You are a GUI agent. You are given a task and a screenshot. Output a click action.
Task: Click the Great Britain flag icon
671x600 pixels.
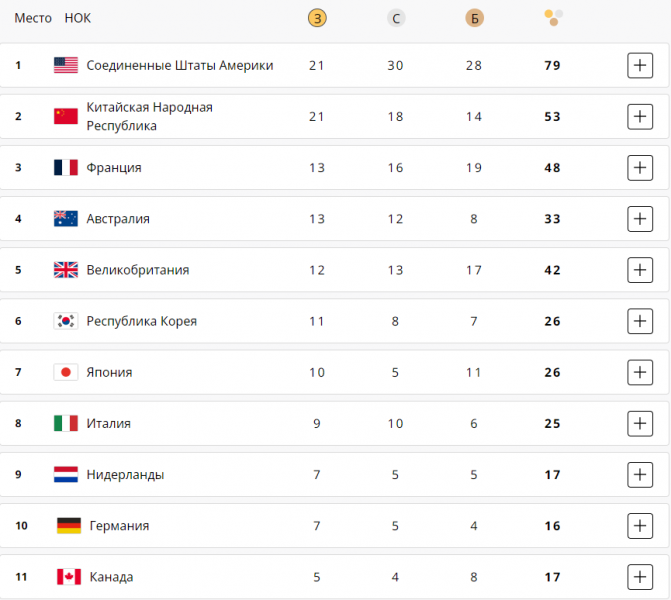pos(66,270)
